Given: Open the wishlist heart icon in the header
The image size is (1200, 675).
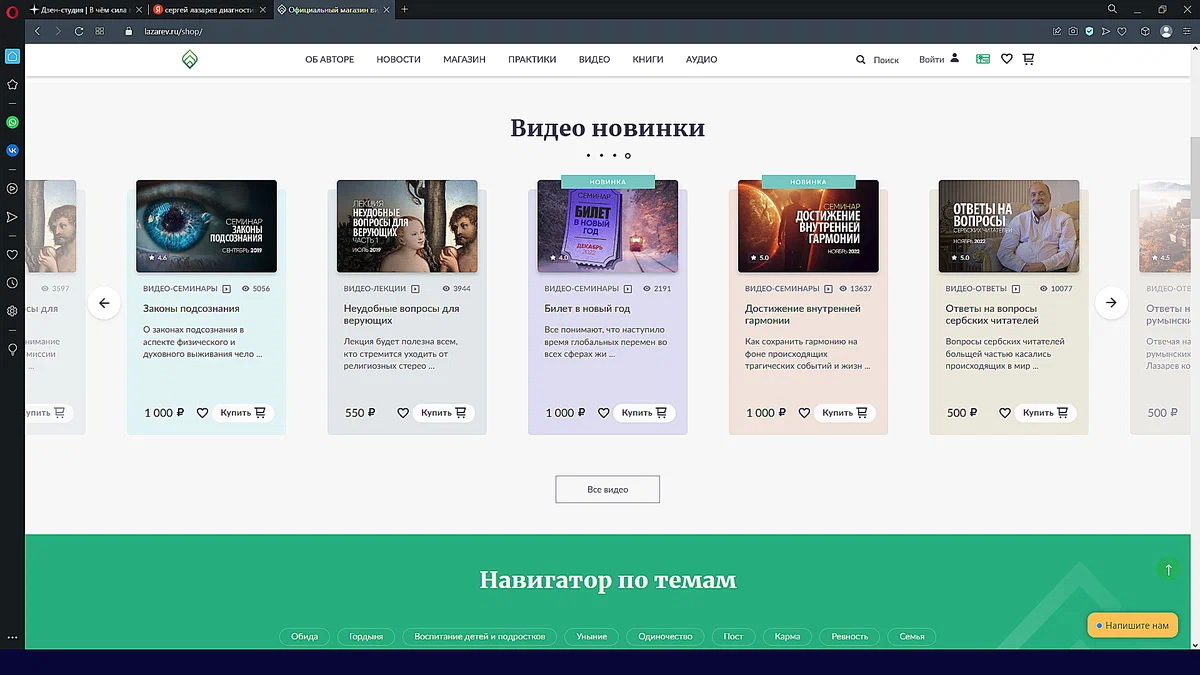Looking at the screenshot, I should tap(1007, 59).
